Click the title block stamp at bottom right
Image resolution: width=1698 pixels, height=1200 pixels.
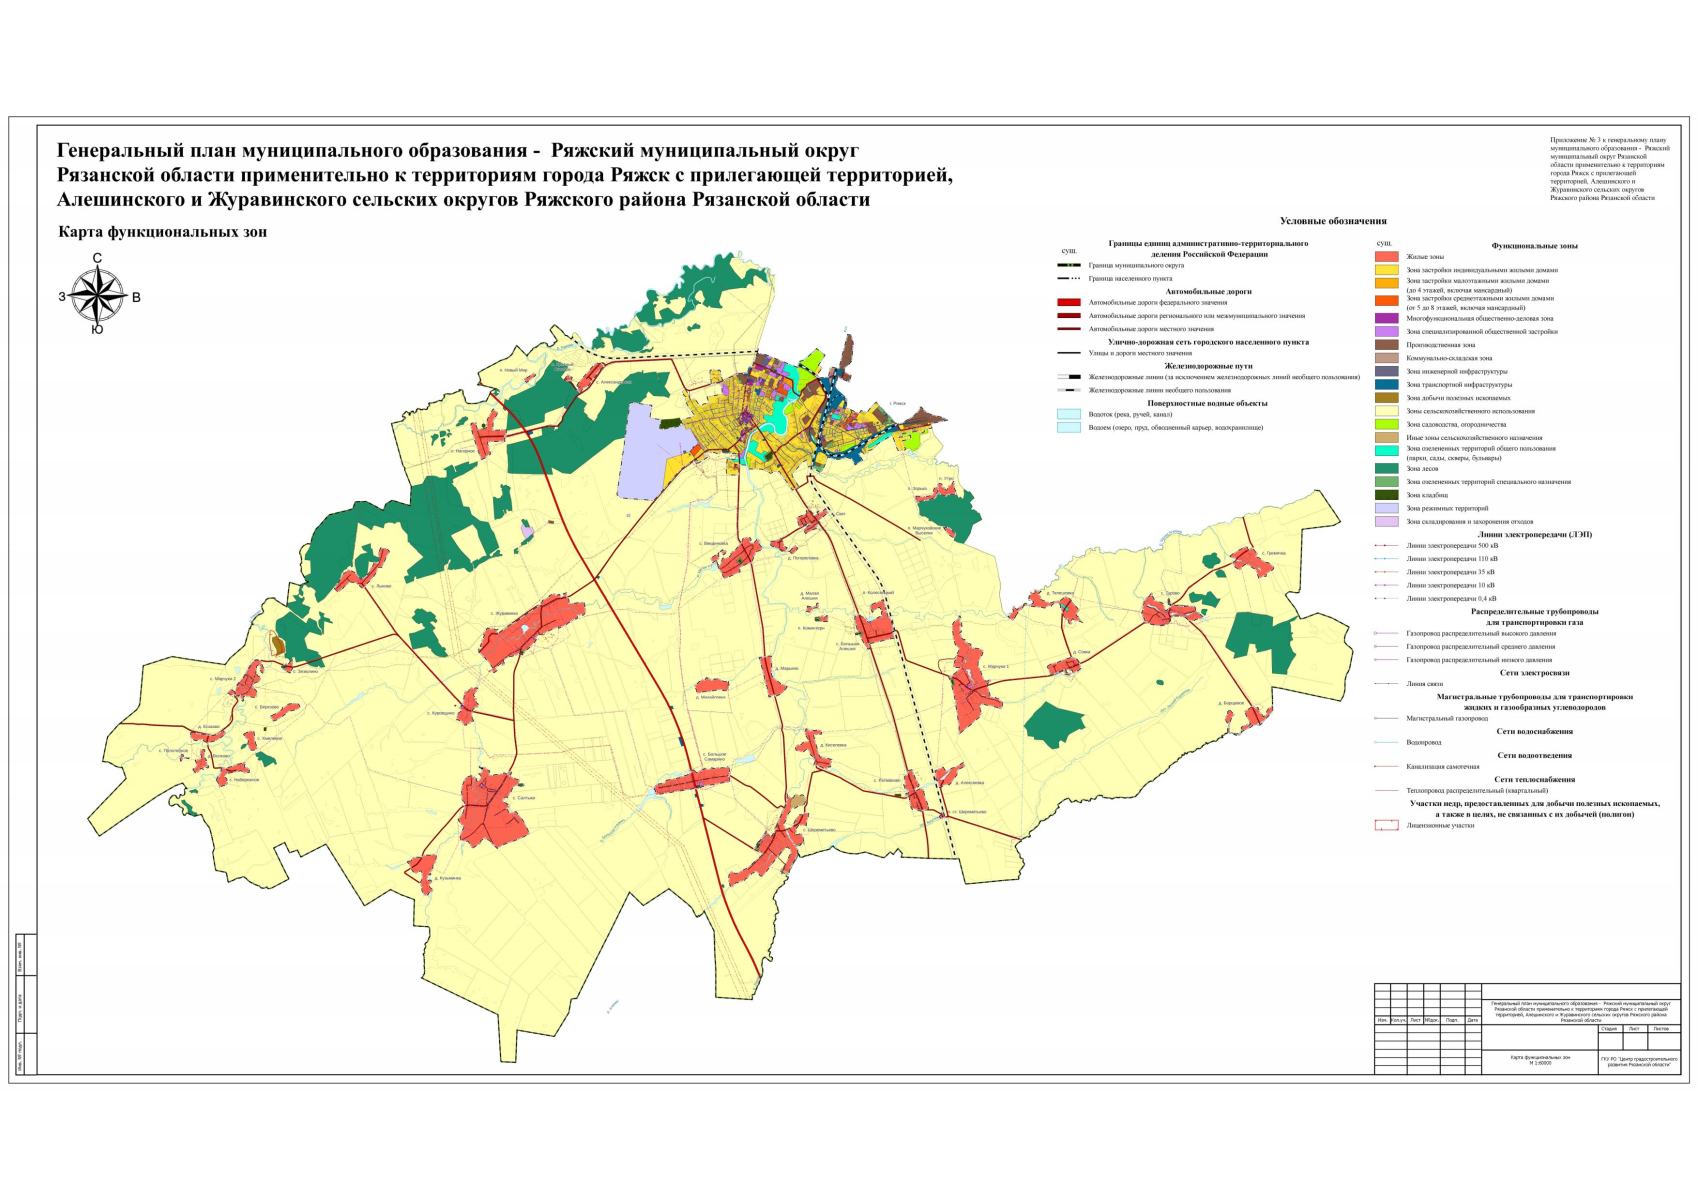click(x=1527, y=1028)
